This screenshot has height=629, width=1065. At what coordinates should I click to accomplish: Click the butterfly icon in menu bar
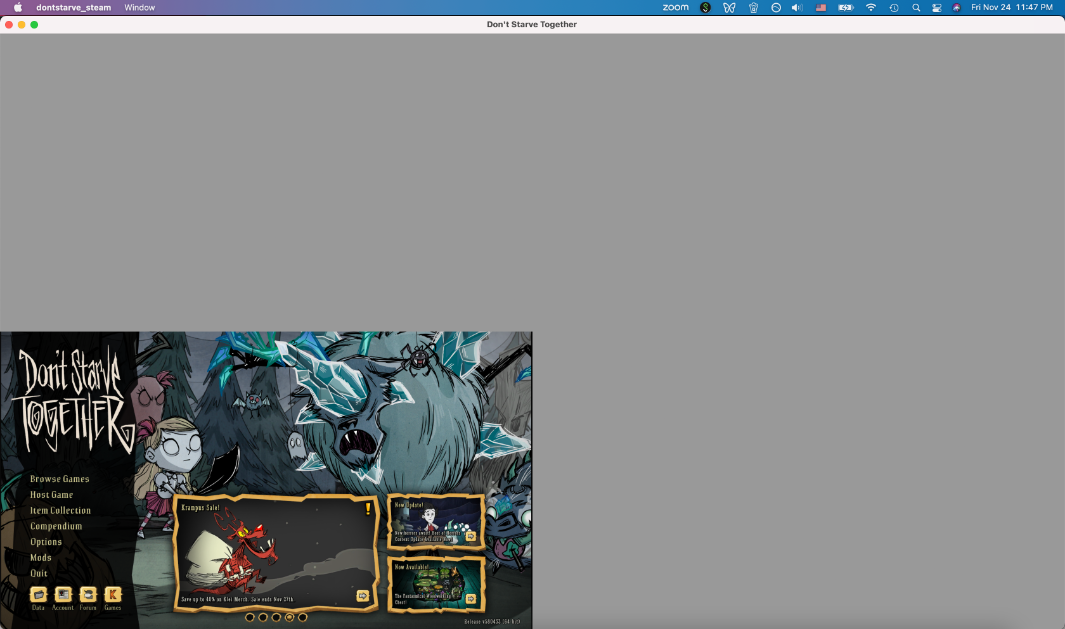(729, 7)
